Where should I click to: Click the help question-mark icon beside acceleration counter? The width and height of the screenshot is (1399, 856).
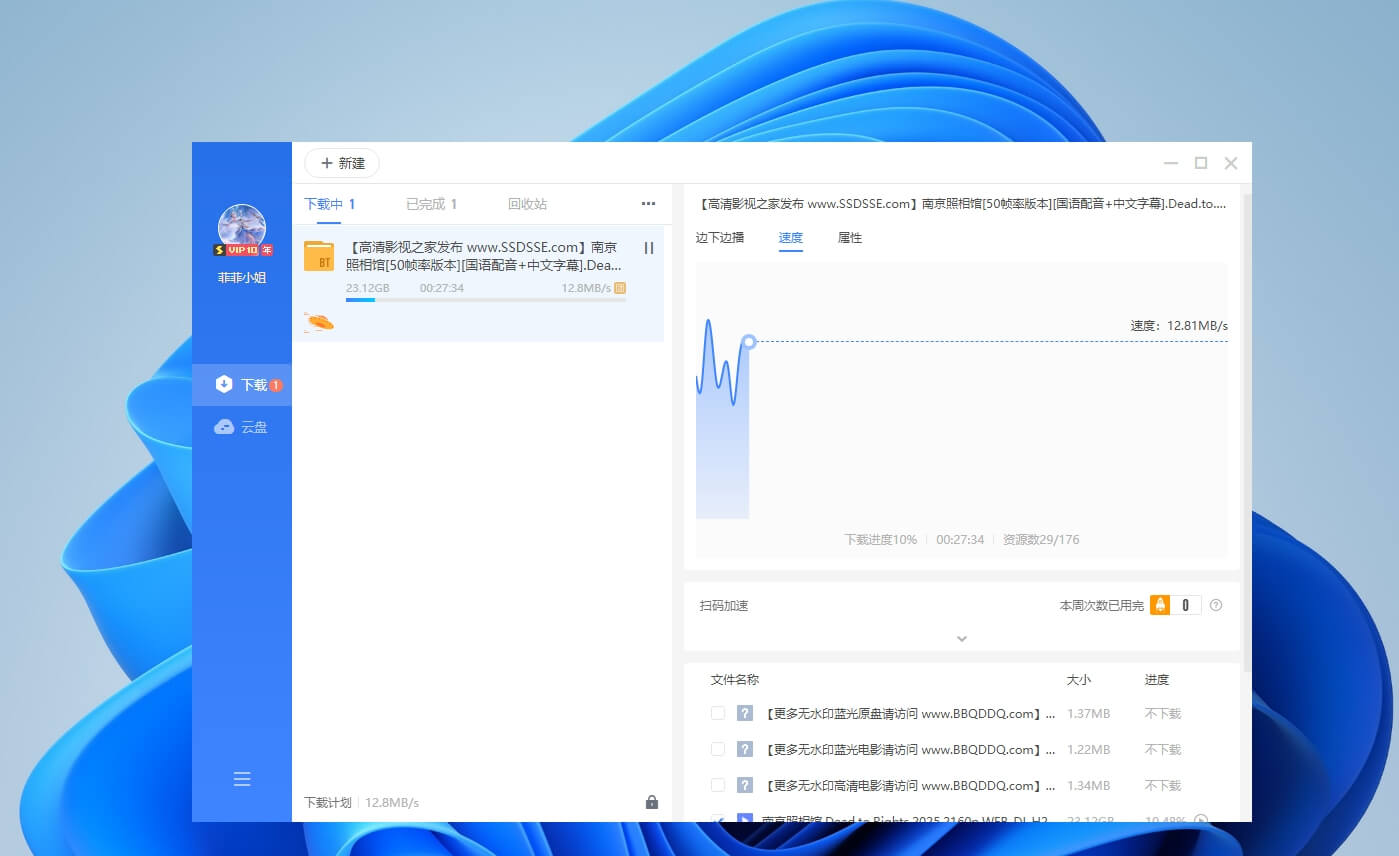click(1216, 605)
